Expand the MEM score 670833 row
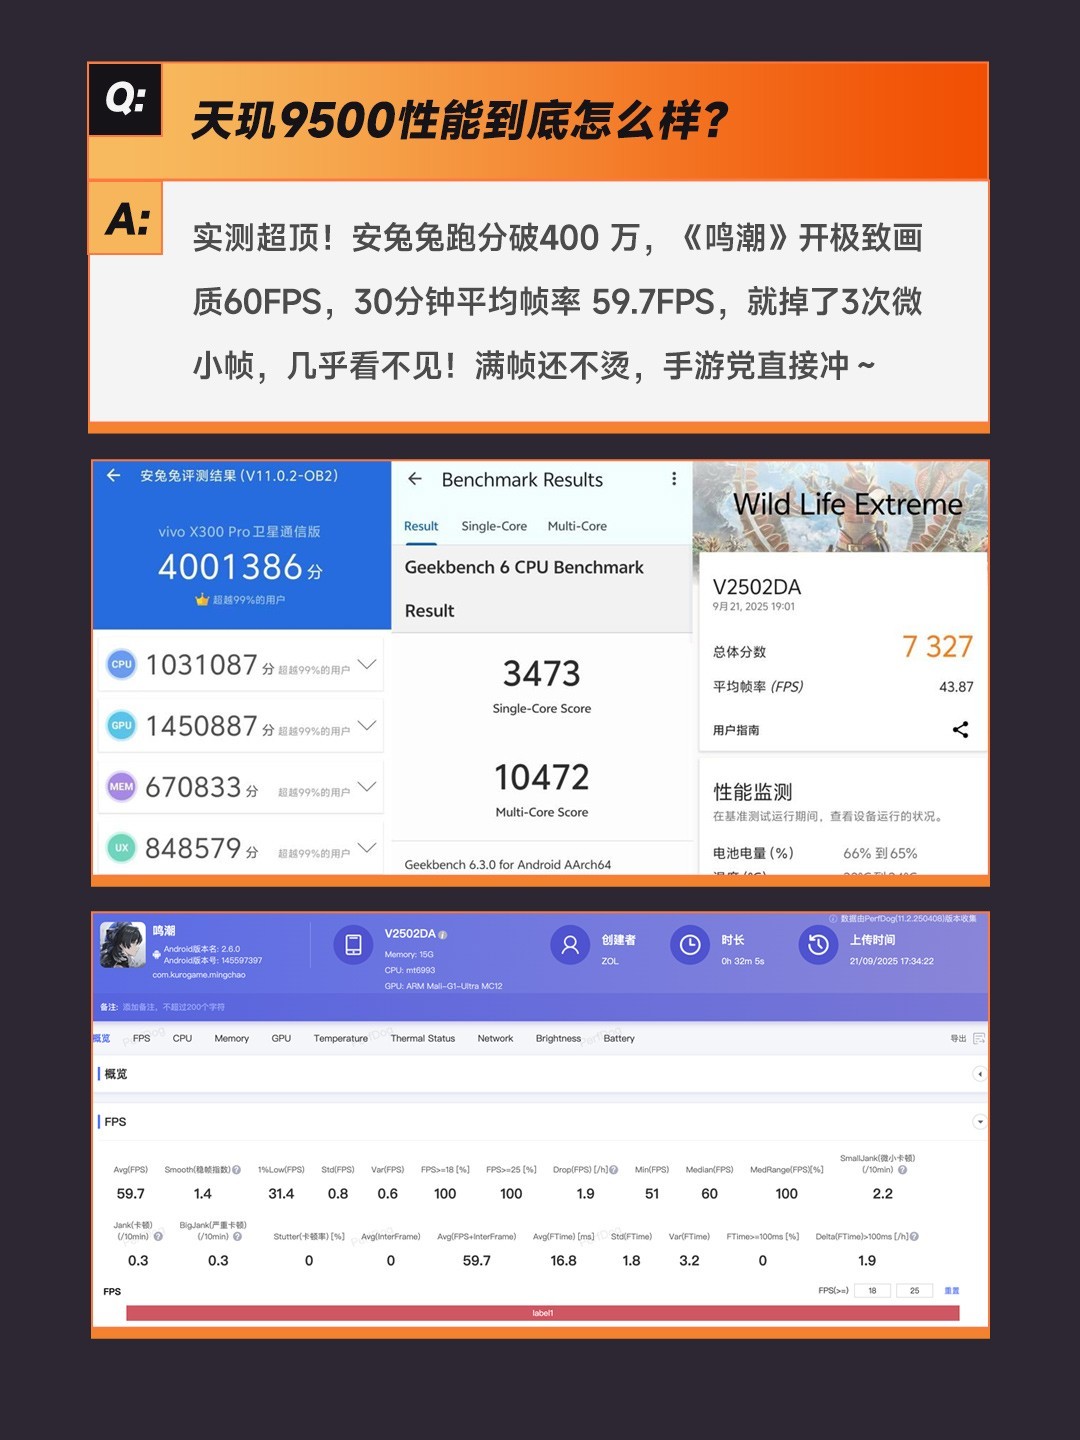The image size is (1080, 1440). [x=367, y=787]
